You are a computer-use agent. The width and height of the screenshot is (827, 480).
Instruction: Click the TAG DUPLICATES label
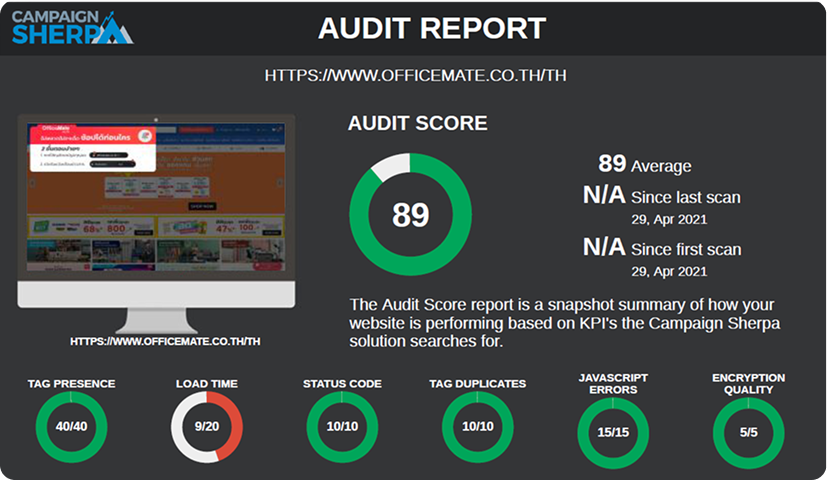tap(478, 383)
